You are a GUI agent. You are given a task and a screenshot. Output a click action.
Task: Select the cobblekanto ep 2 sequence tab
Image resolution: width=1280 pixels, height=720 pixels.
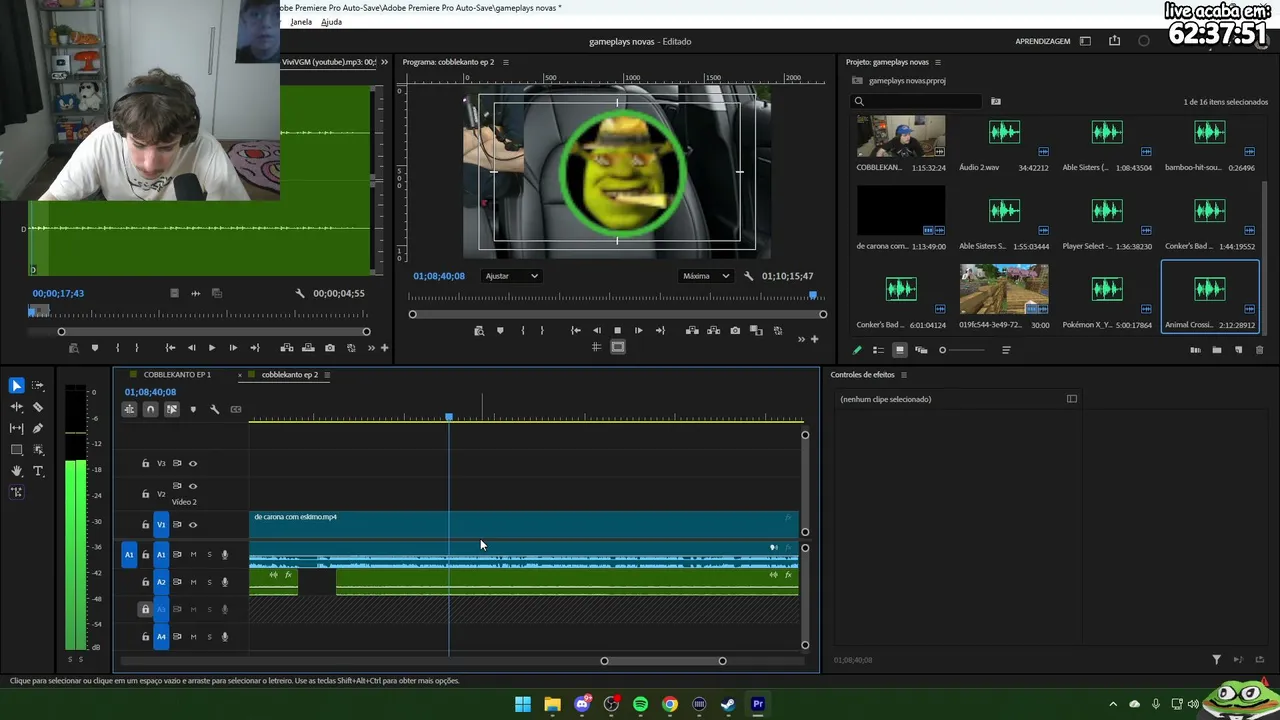290,375
